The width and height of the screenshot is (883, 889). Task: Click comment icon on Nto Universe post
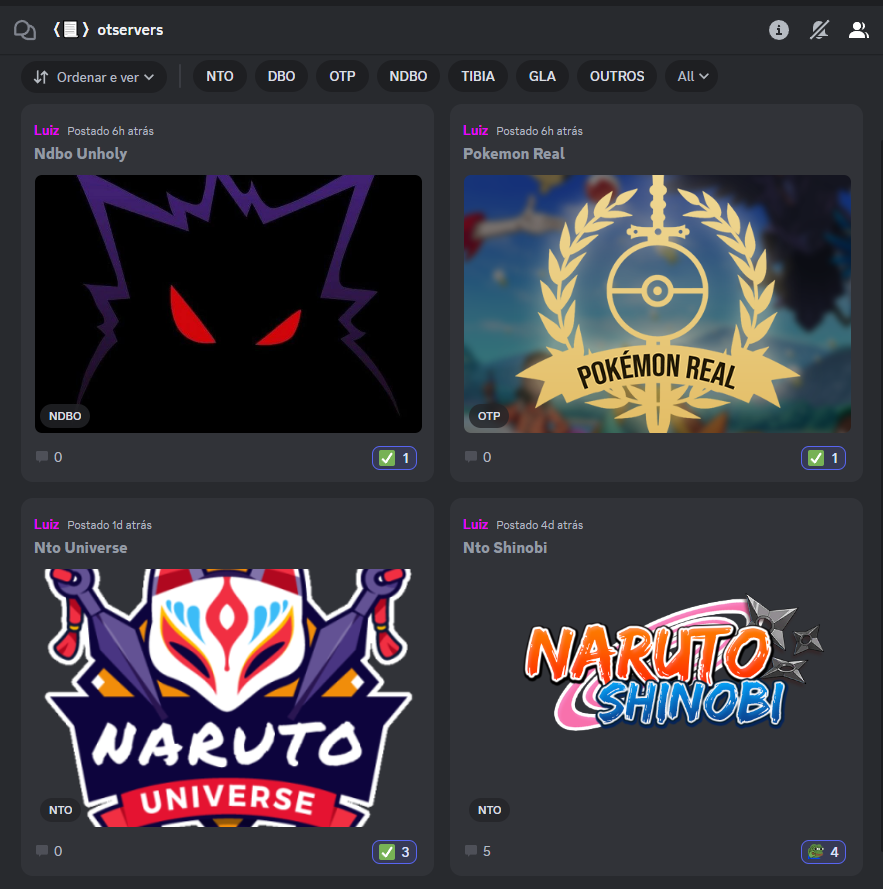click(x=42, y=851)
